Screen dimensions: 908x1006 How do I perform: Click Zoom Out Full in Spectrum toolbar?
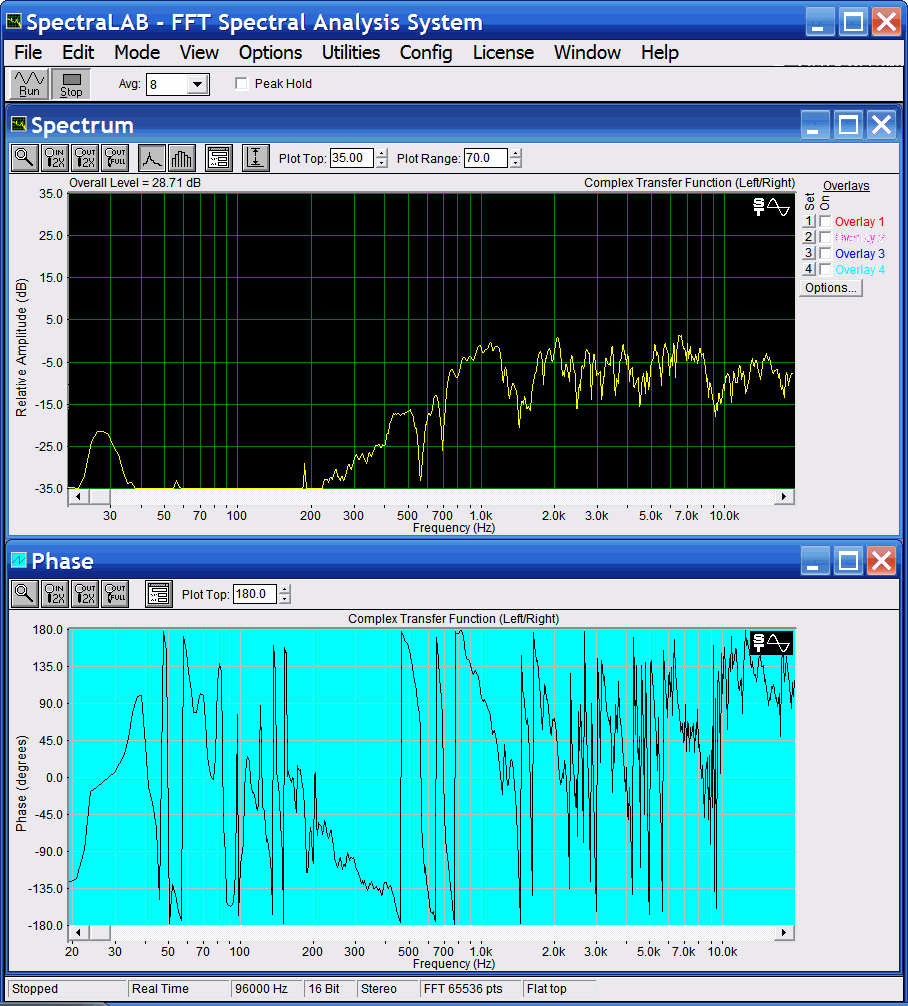tap(116, 157)
